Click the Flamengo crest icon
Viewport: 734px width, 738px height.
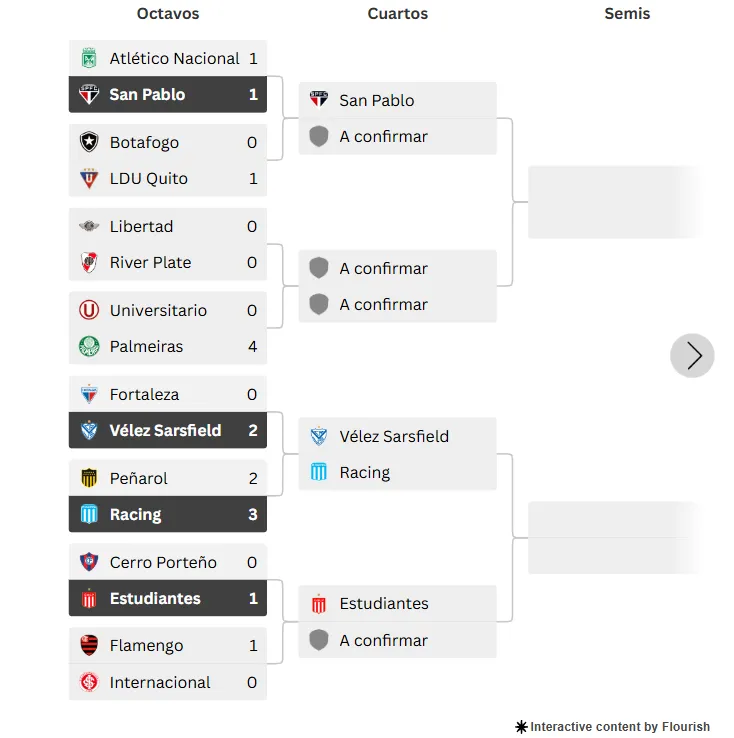[89, 646]
